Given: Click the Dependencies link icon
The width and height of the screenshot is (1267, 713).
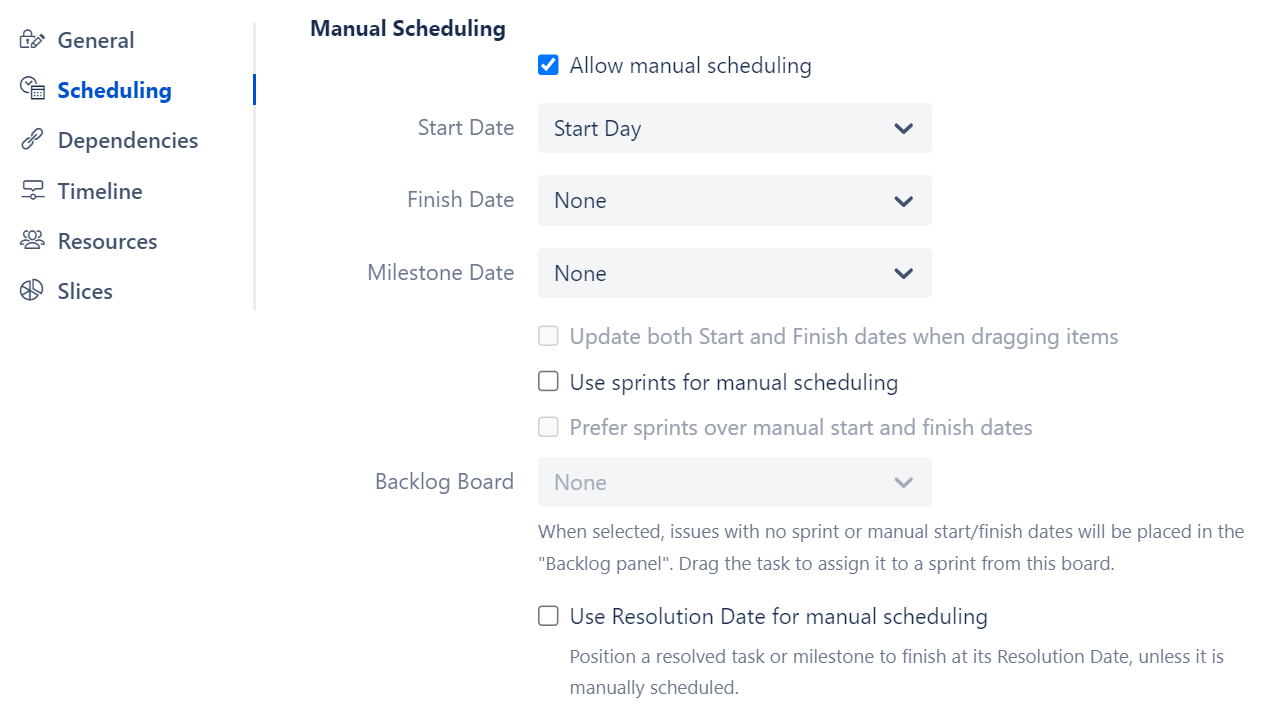Looking at the screenshot, I should pos(29,140).
